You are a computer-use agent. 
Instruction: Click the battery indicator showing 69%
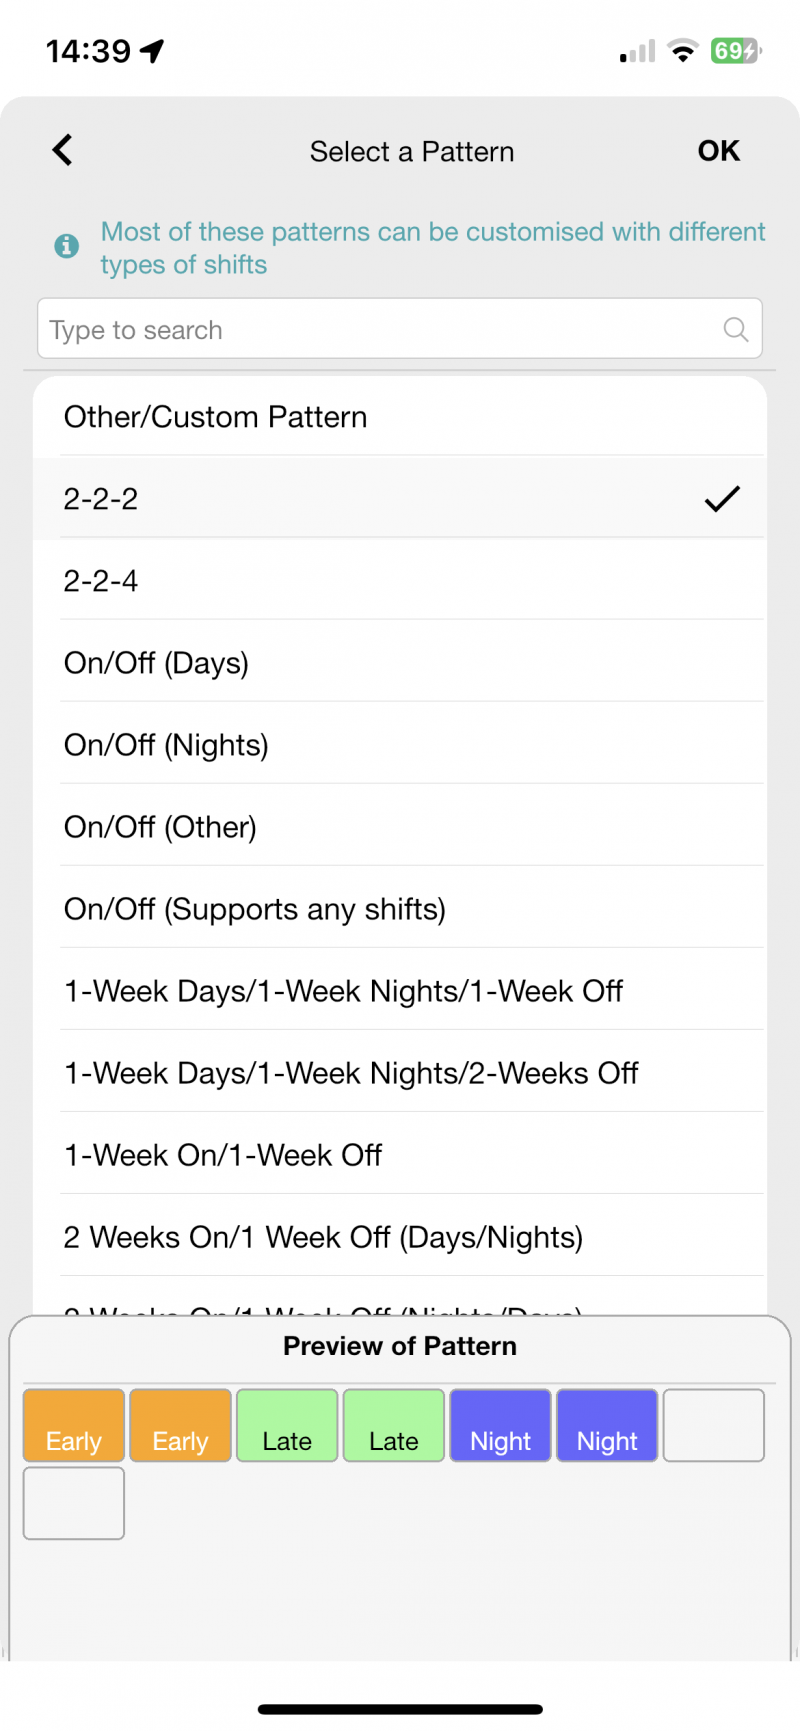(734, 50)
